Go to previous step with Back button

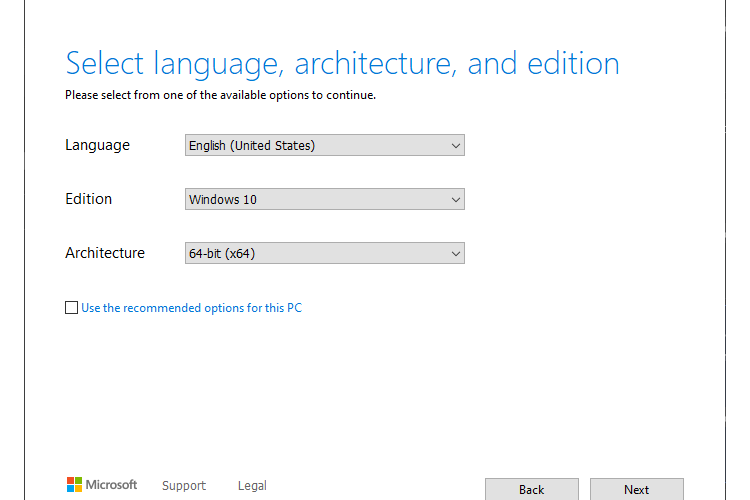pyautogui.click(x=531, y=489)
